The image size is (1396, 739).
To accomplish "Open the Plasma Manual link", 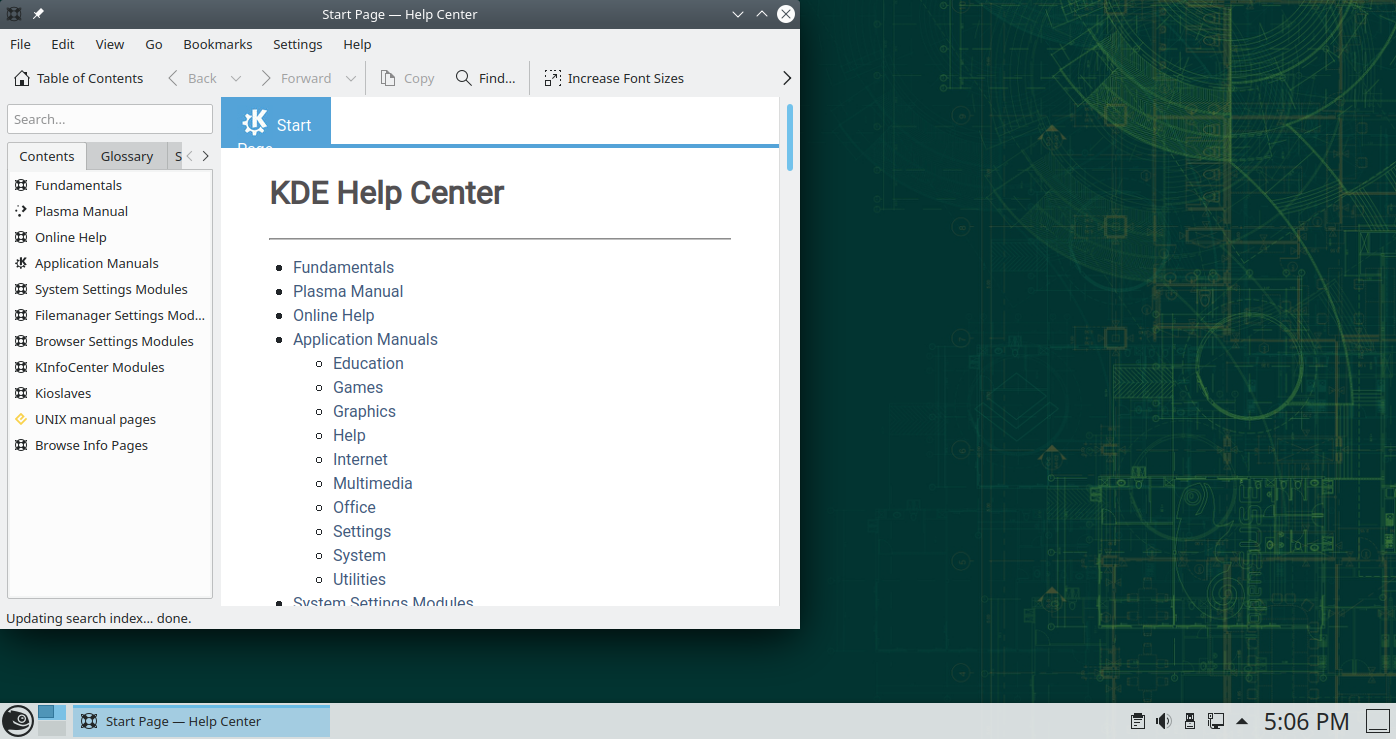I will (348, 291).
